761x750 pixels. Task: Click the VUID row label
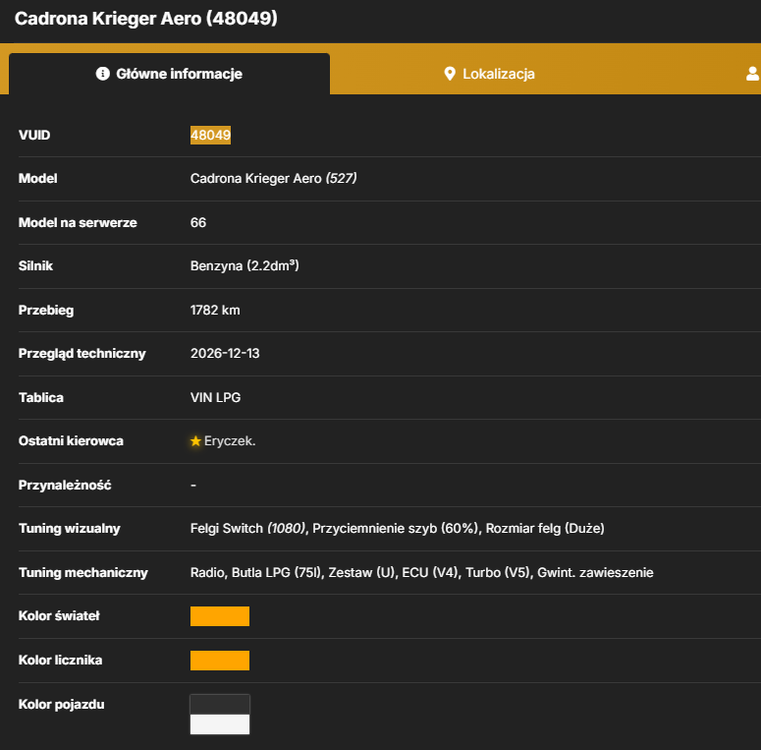click(34, 135)
